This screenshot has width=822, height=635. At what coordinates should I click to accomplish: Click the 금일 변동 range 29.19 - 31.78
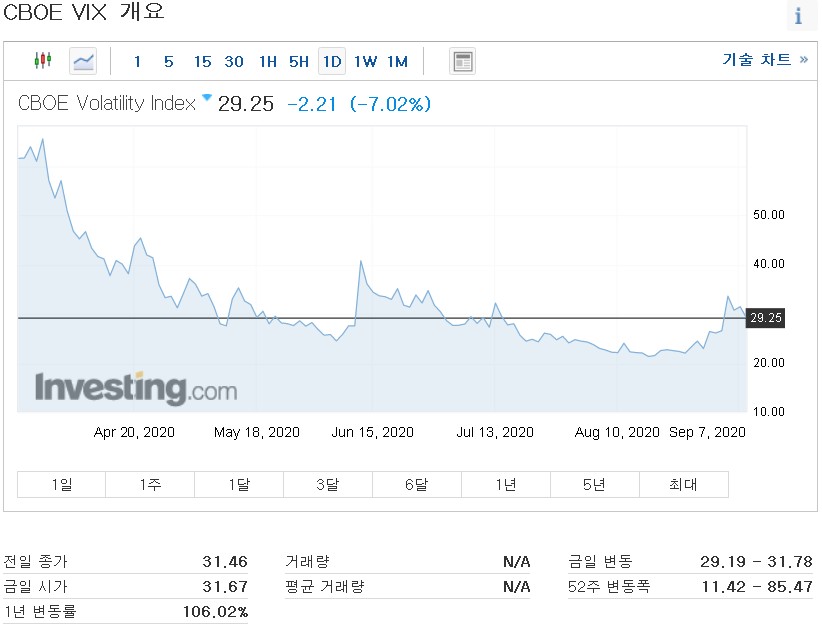(x=756, y=562)
